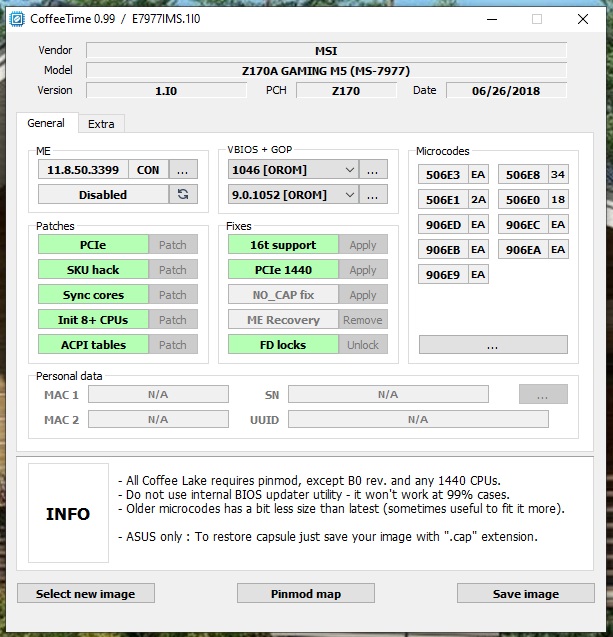613x637 pixels.
Task: Select microcode 906EA
Action: (523, 250)
